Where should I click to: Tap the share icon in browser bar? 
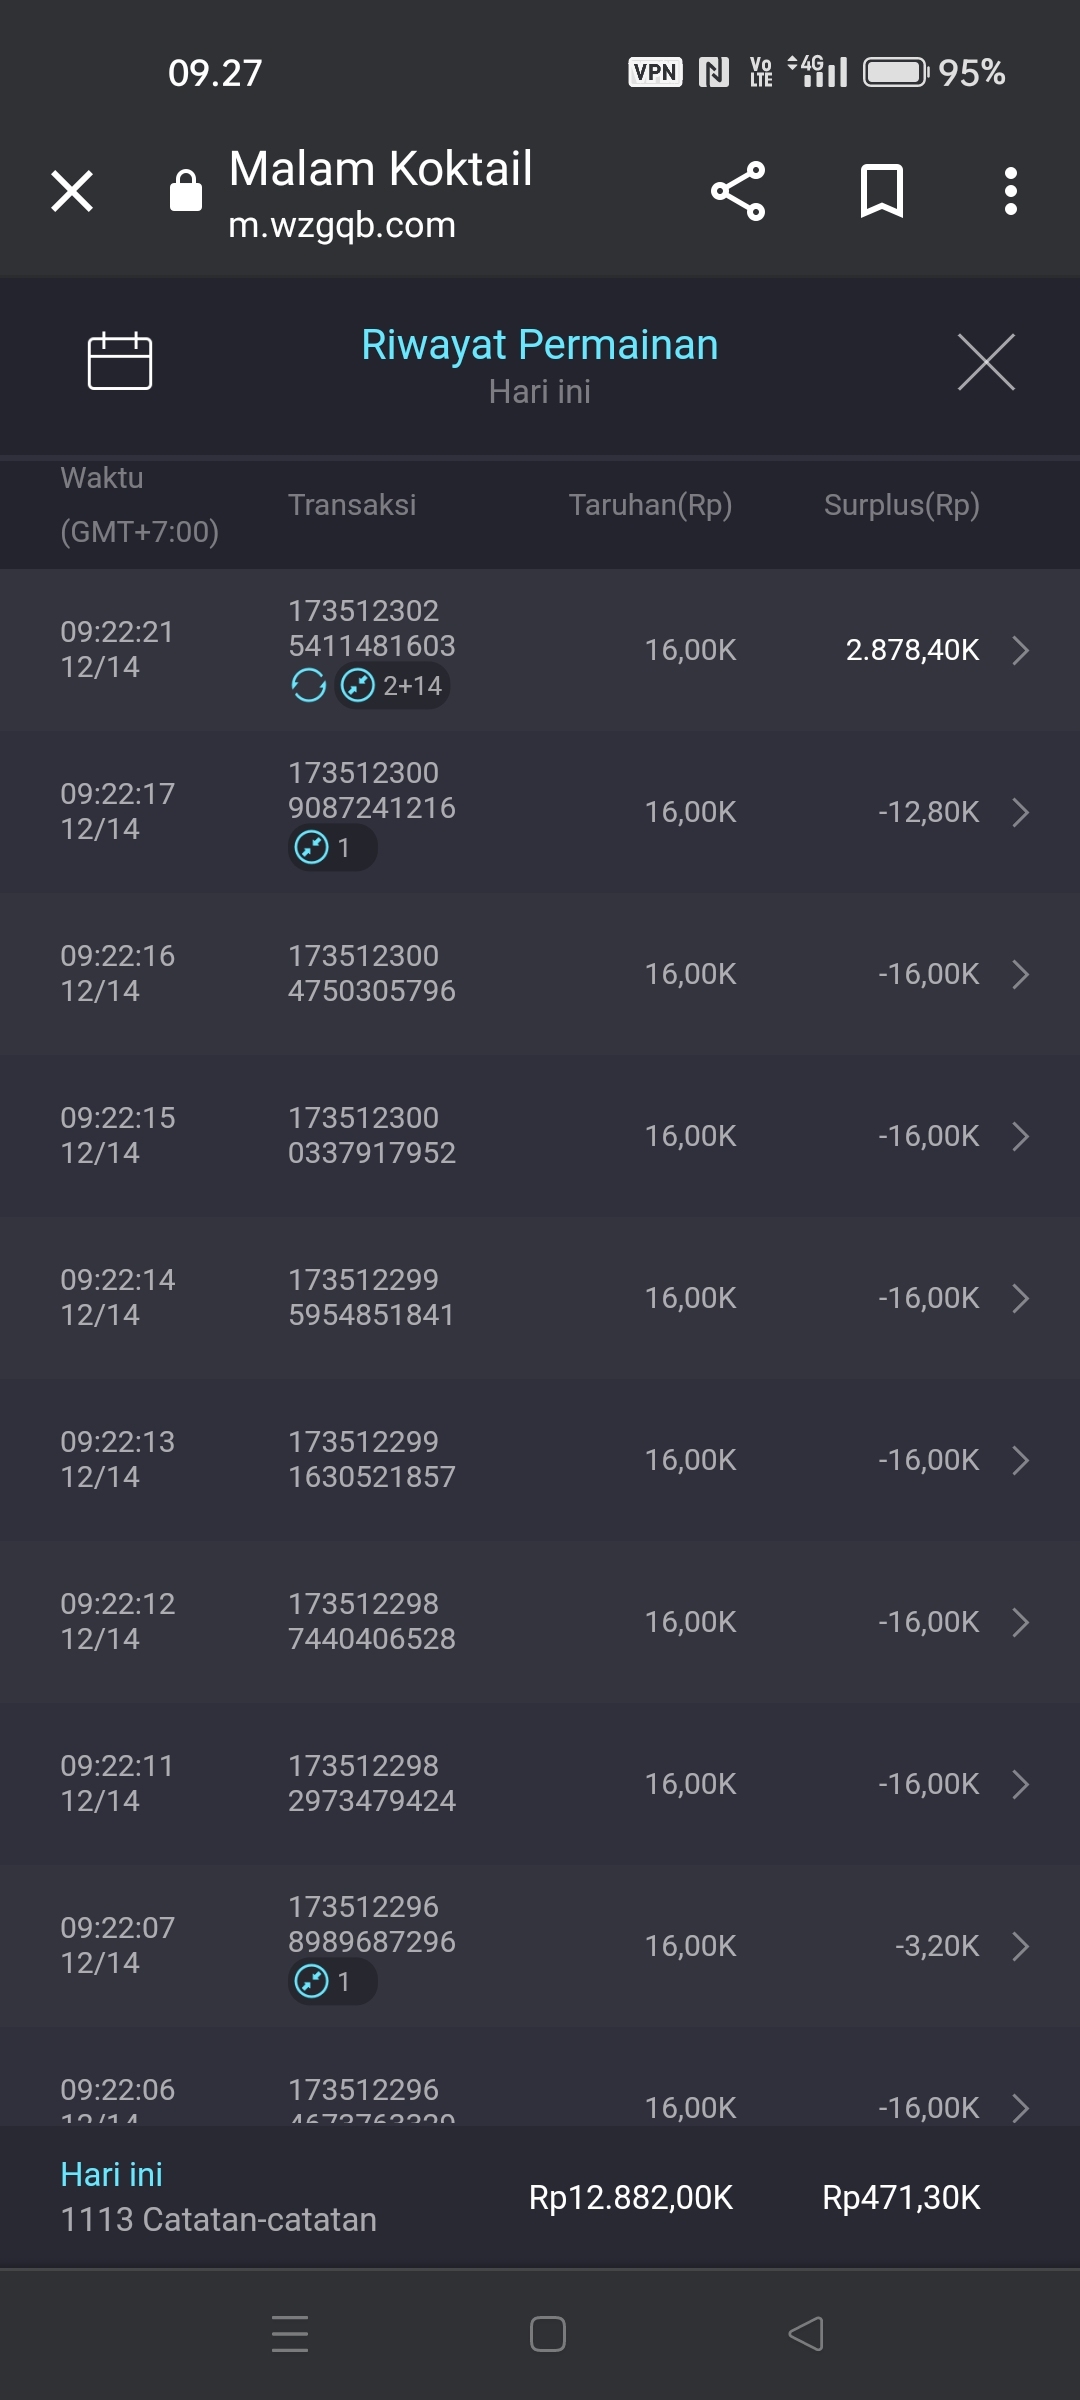pyautogui.click(x=738, y=191)
